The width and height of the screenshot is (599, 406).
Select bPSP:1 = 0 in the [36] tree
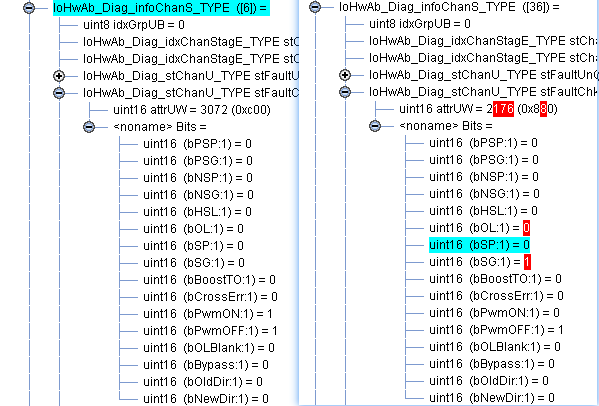[483, 143]
